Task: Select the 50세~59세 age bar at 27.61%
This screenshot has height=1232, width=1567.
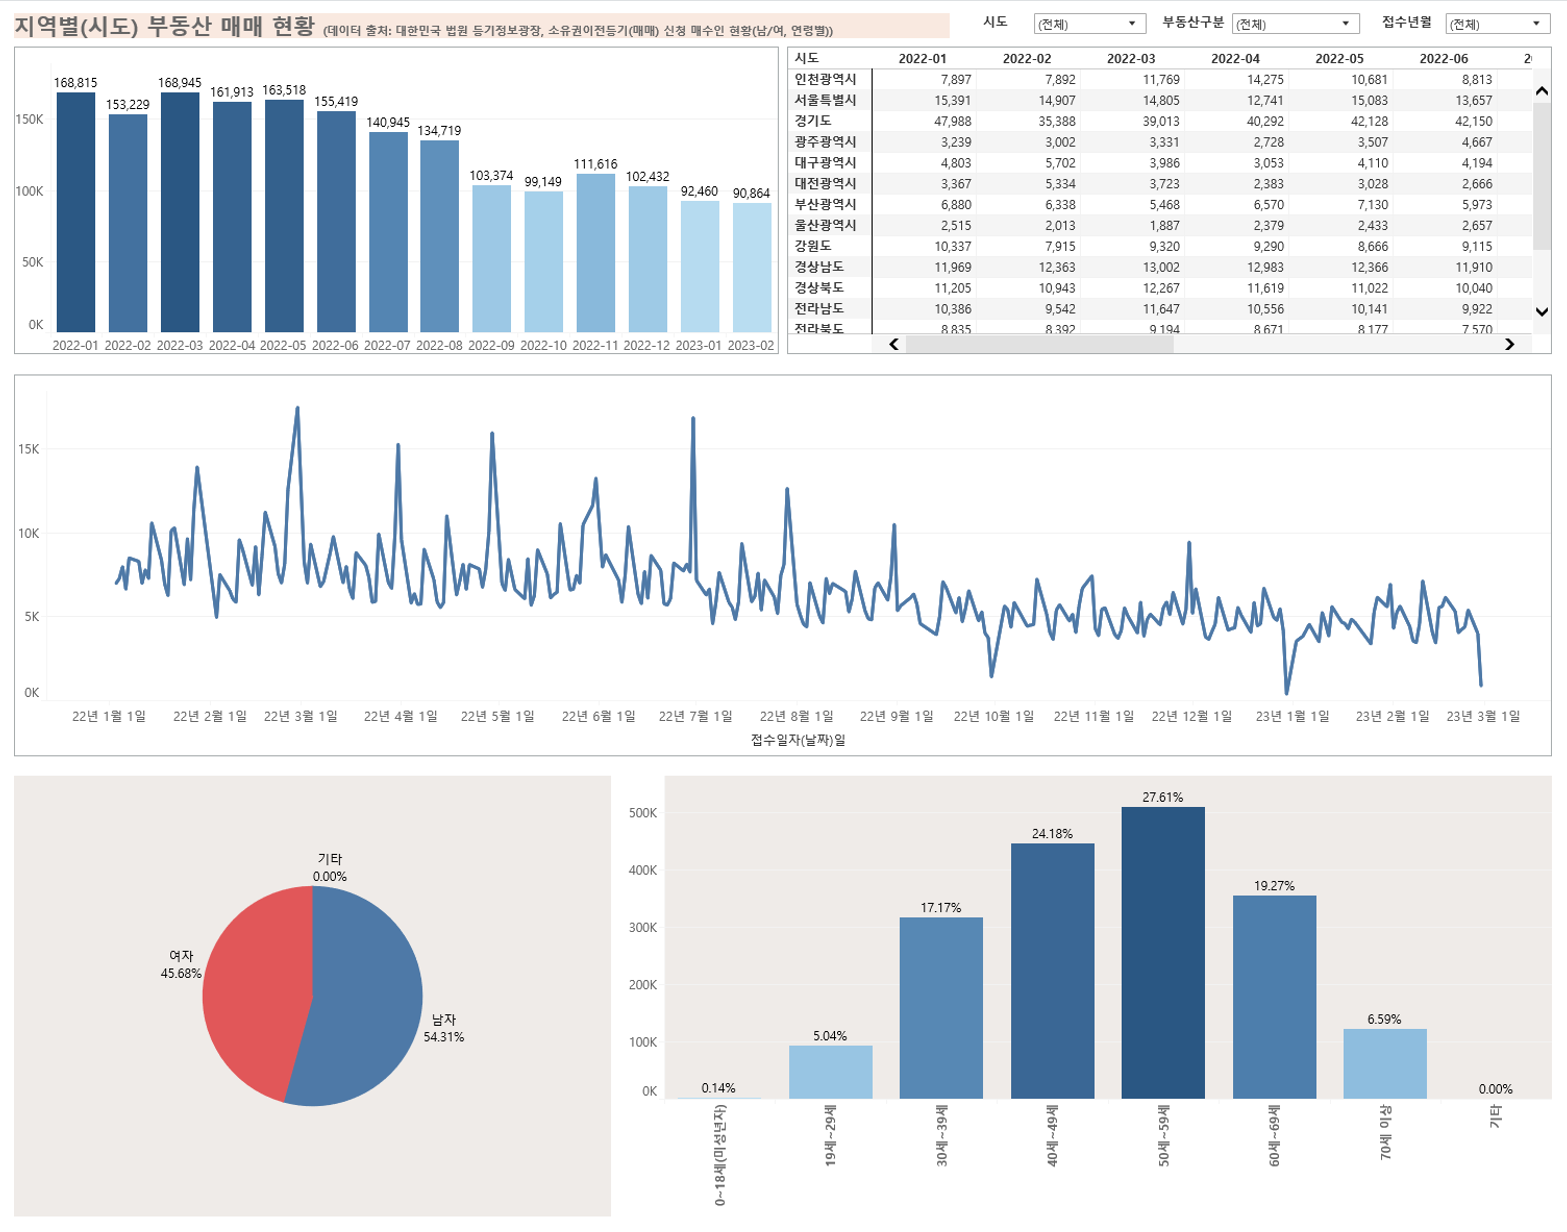Action: 1163,953
